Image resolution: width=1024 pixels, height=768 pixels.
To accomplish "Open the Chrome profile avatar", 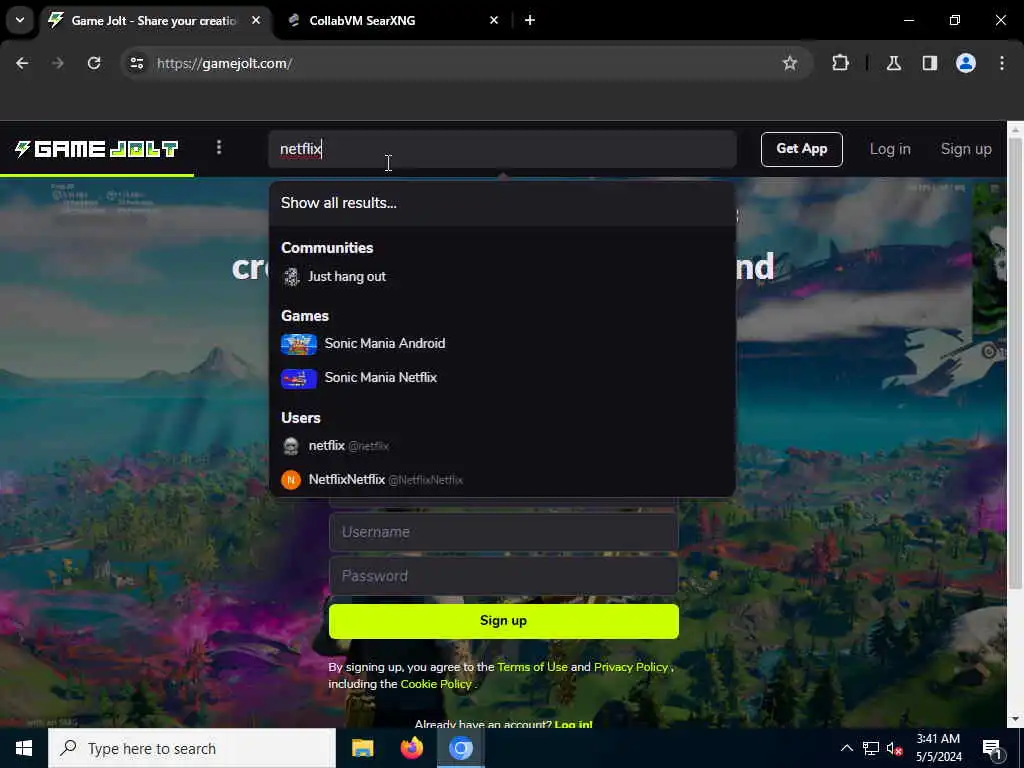I will (x=965, y=63).
